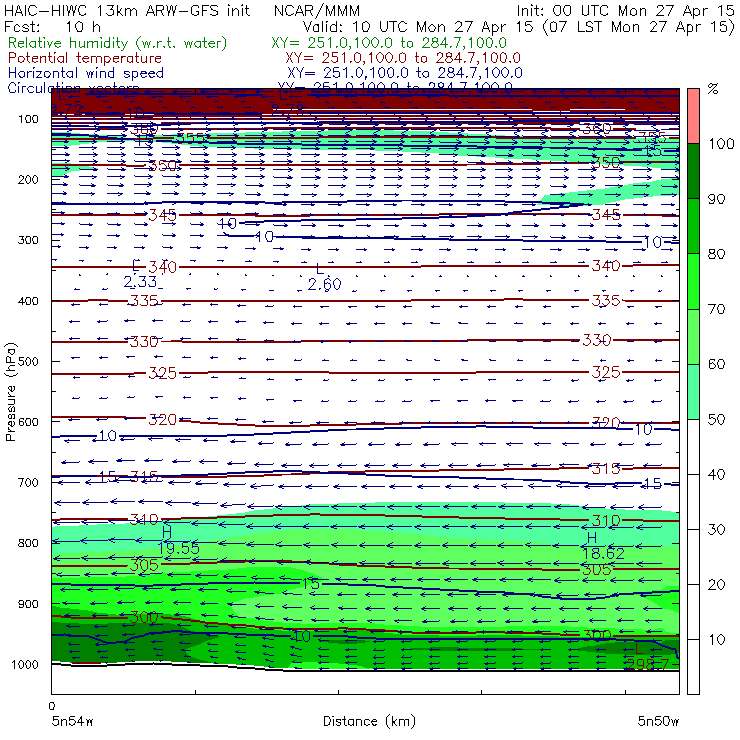Viewport: 740px width, 740px height.
Task: Click the '30' colorbar scale label
Action: (716, 530)
